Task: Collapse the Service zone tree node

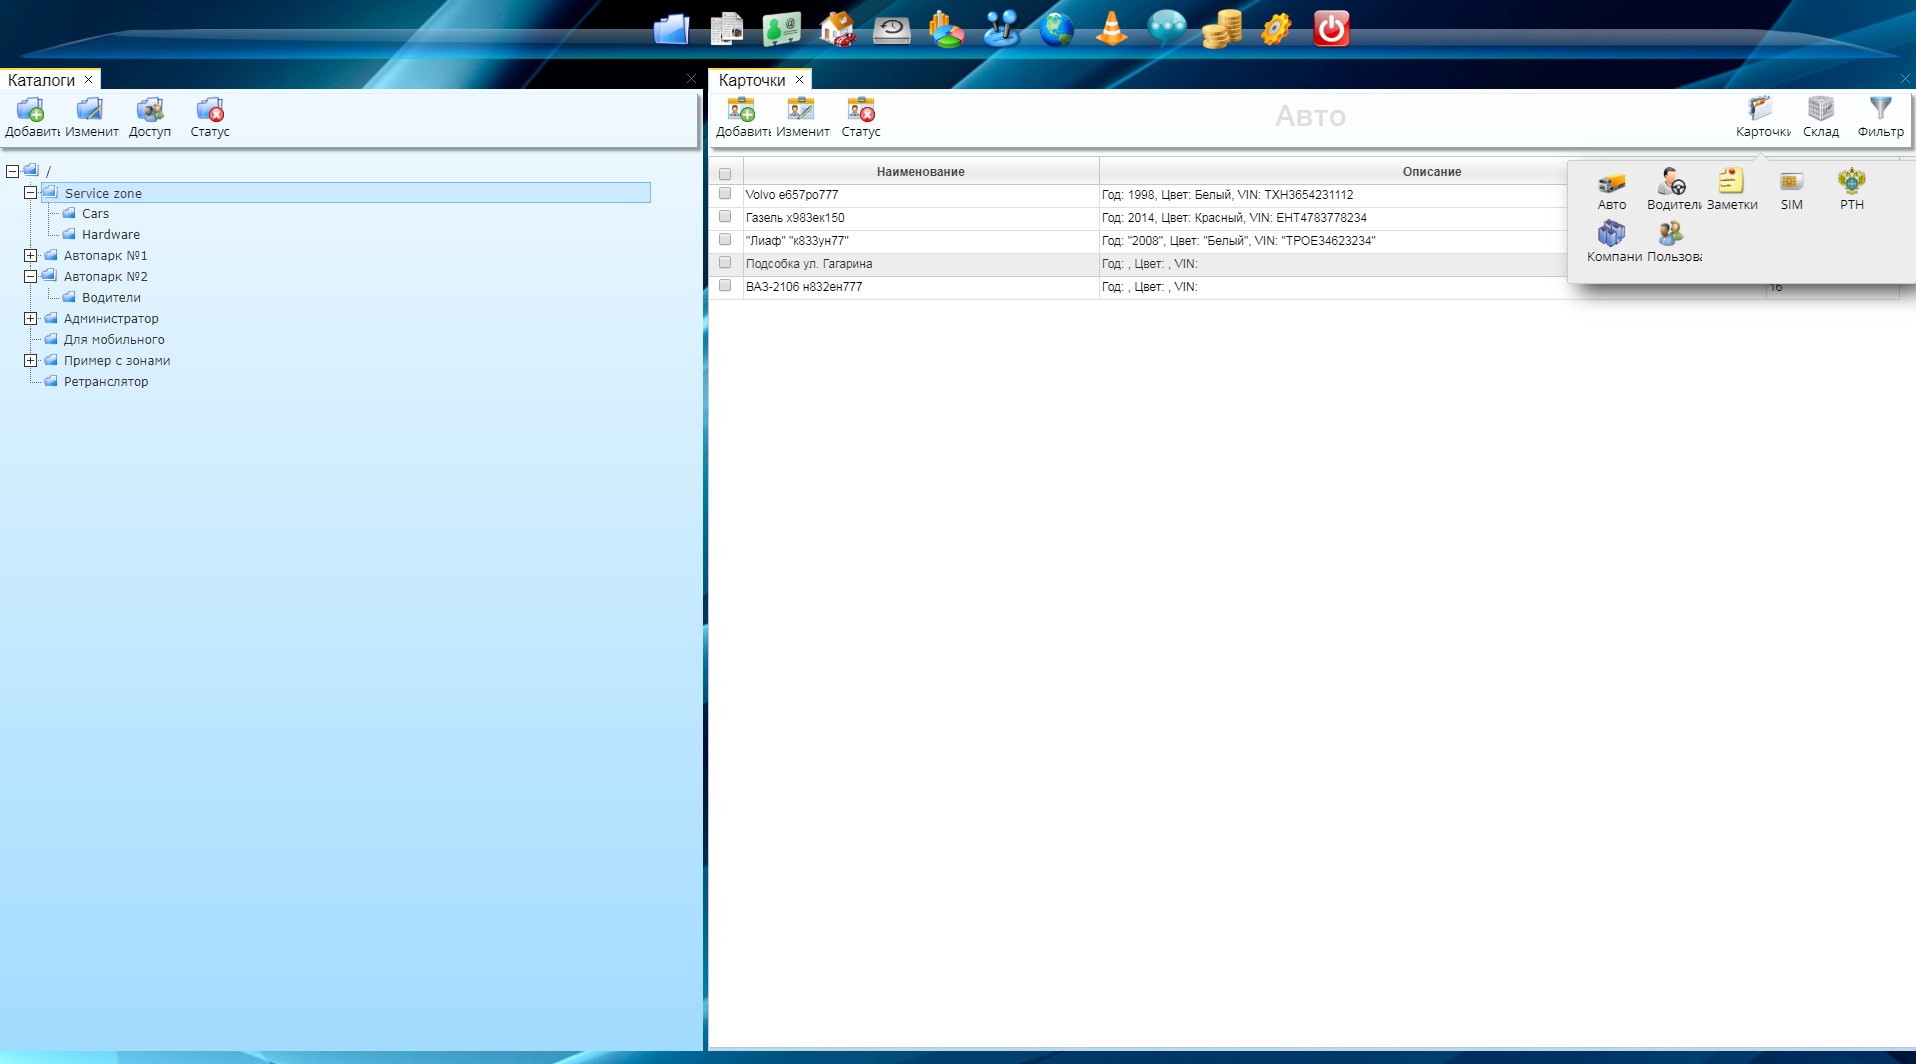Action: coord(31,193)
